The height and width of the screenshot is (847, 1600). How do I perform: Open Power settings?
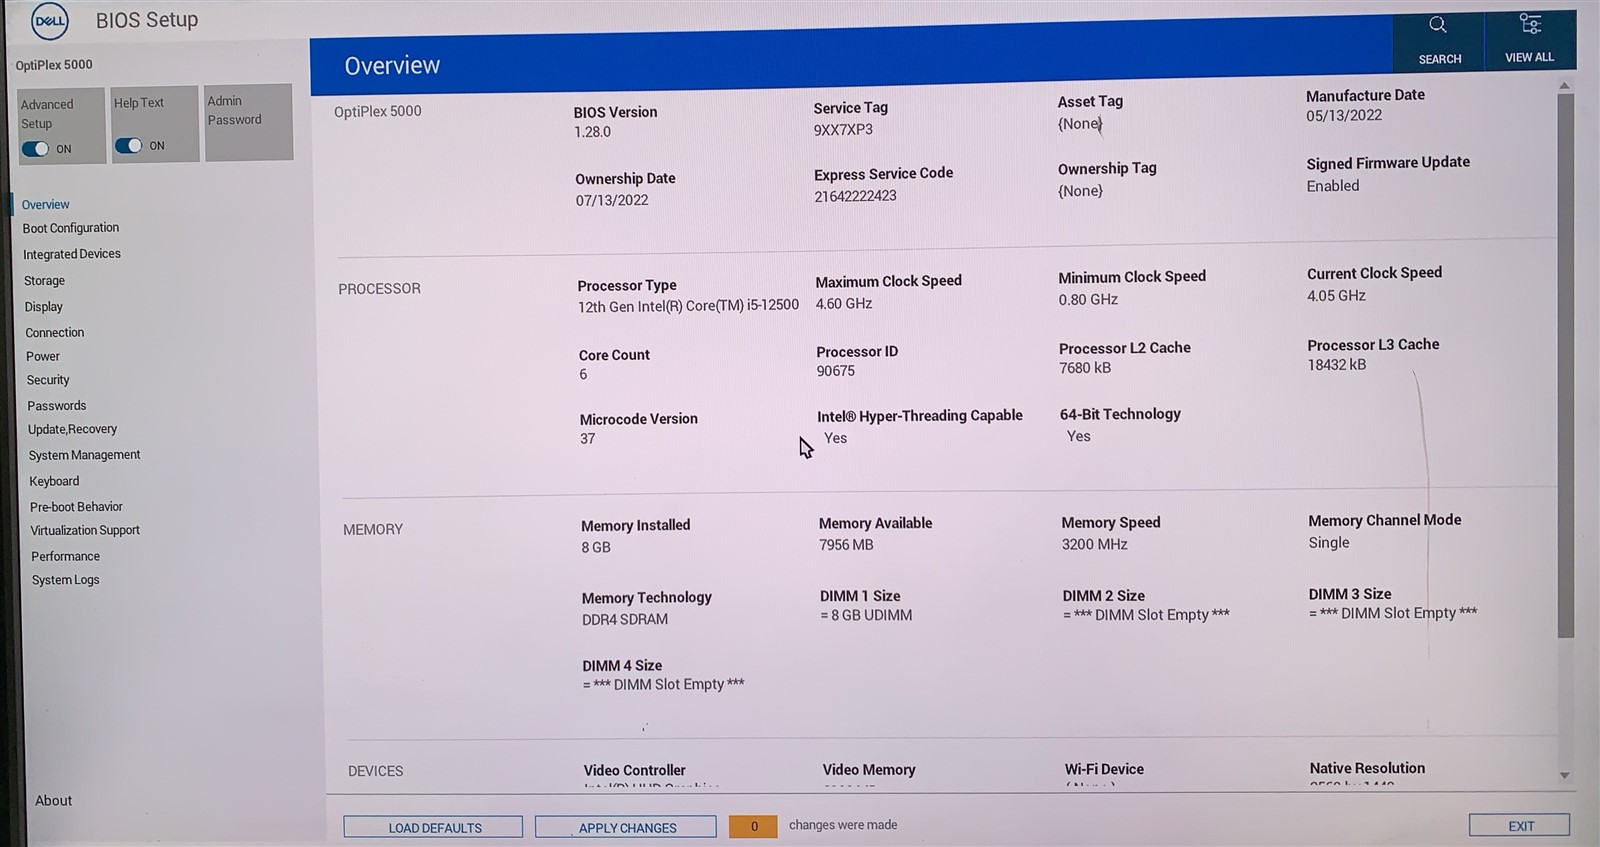pyautogui.click(x=43, y=356)
